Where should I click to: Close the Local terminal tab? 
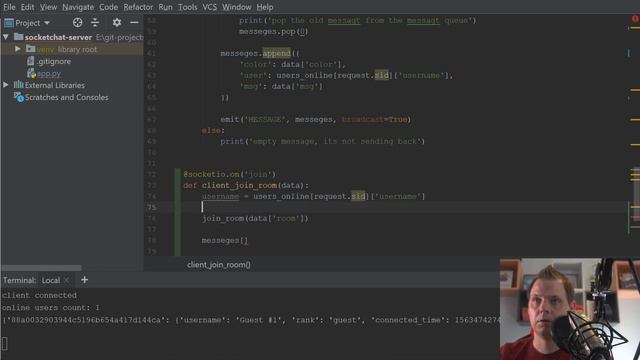67,280
